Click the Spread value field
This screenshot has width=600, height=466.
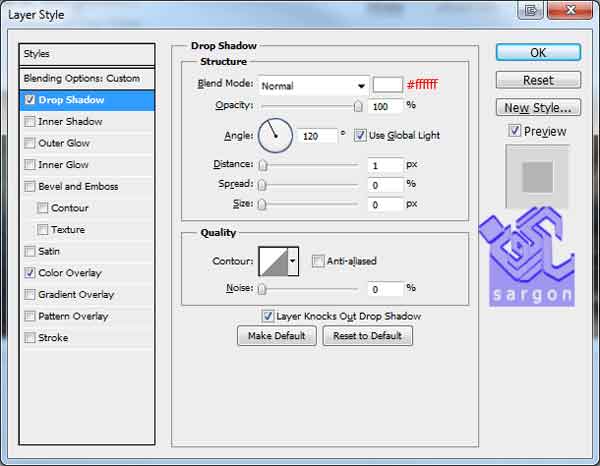385,185
